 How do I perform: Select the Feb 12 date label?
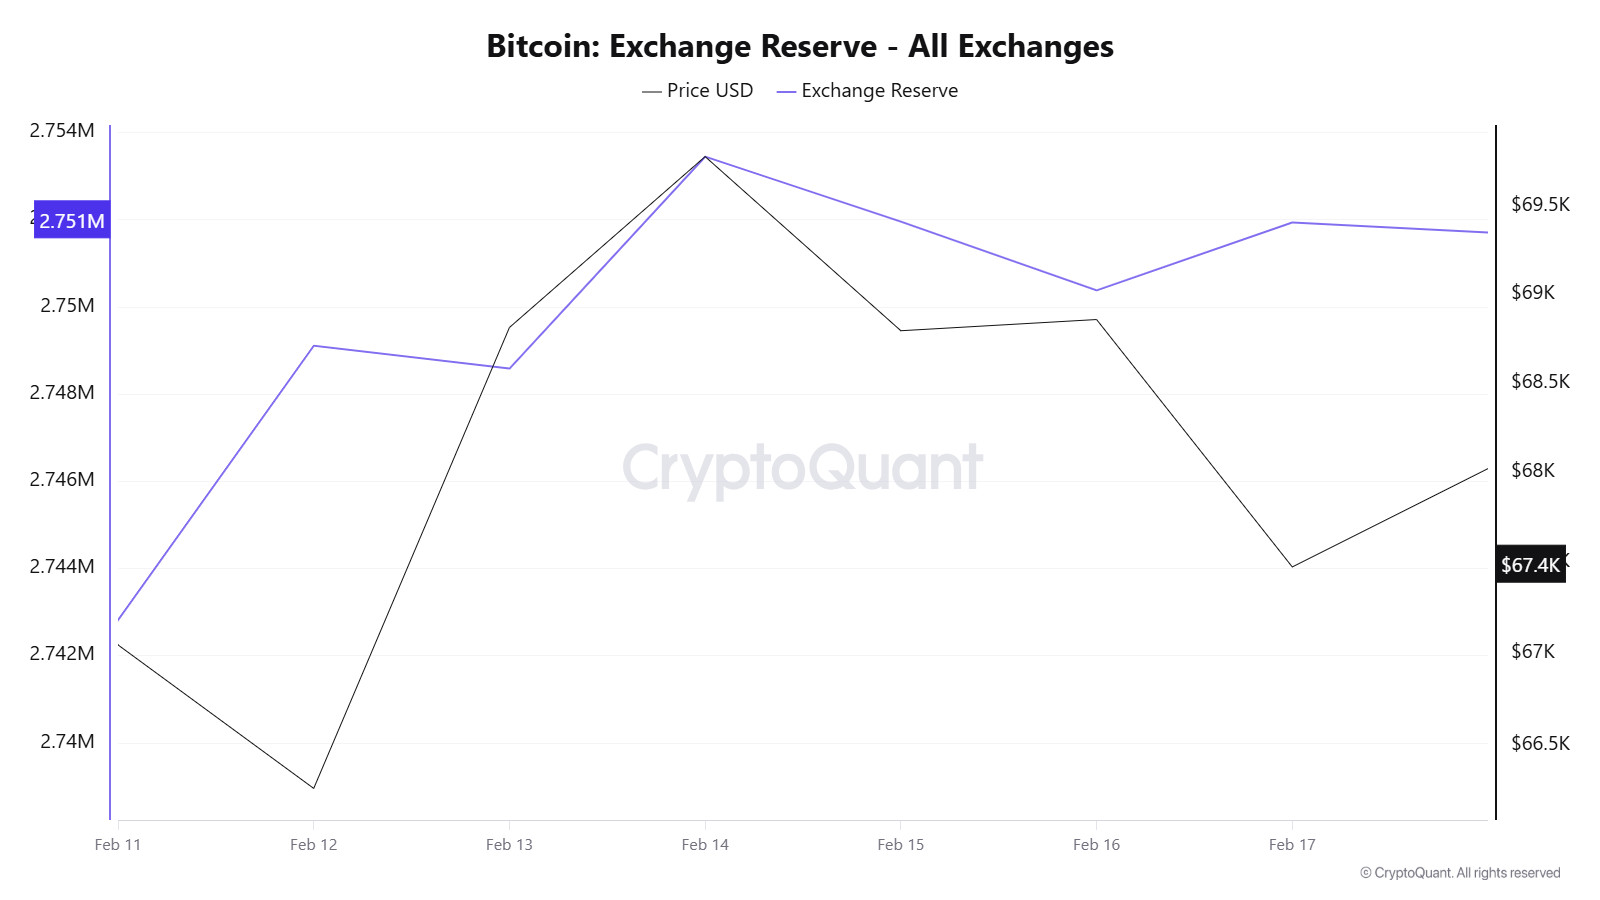click(314, 845)
